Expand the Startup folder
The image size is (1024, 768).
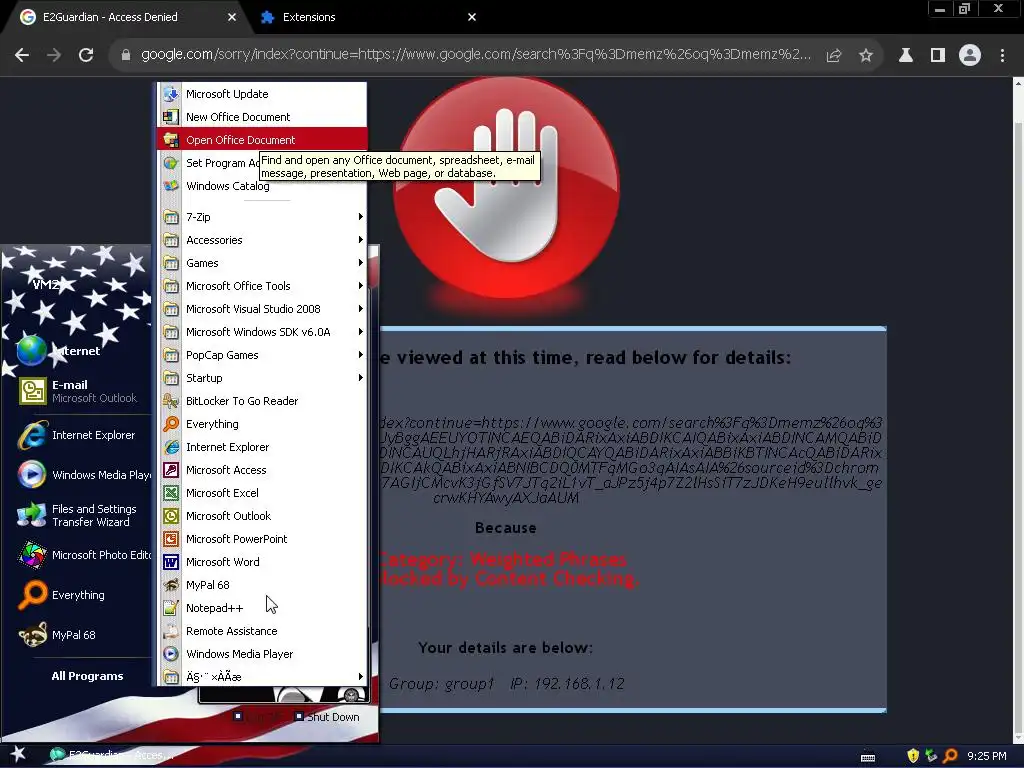tap(261, 378)
